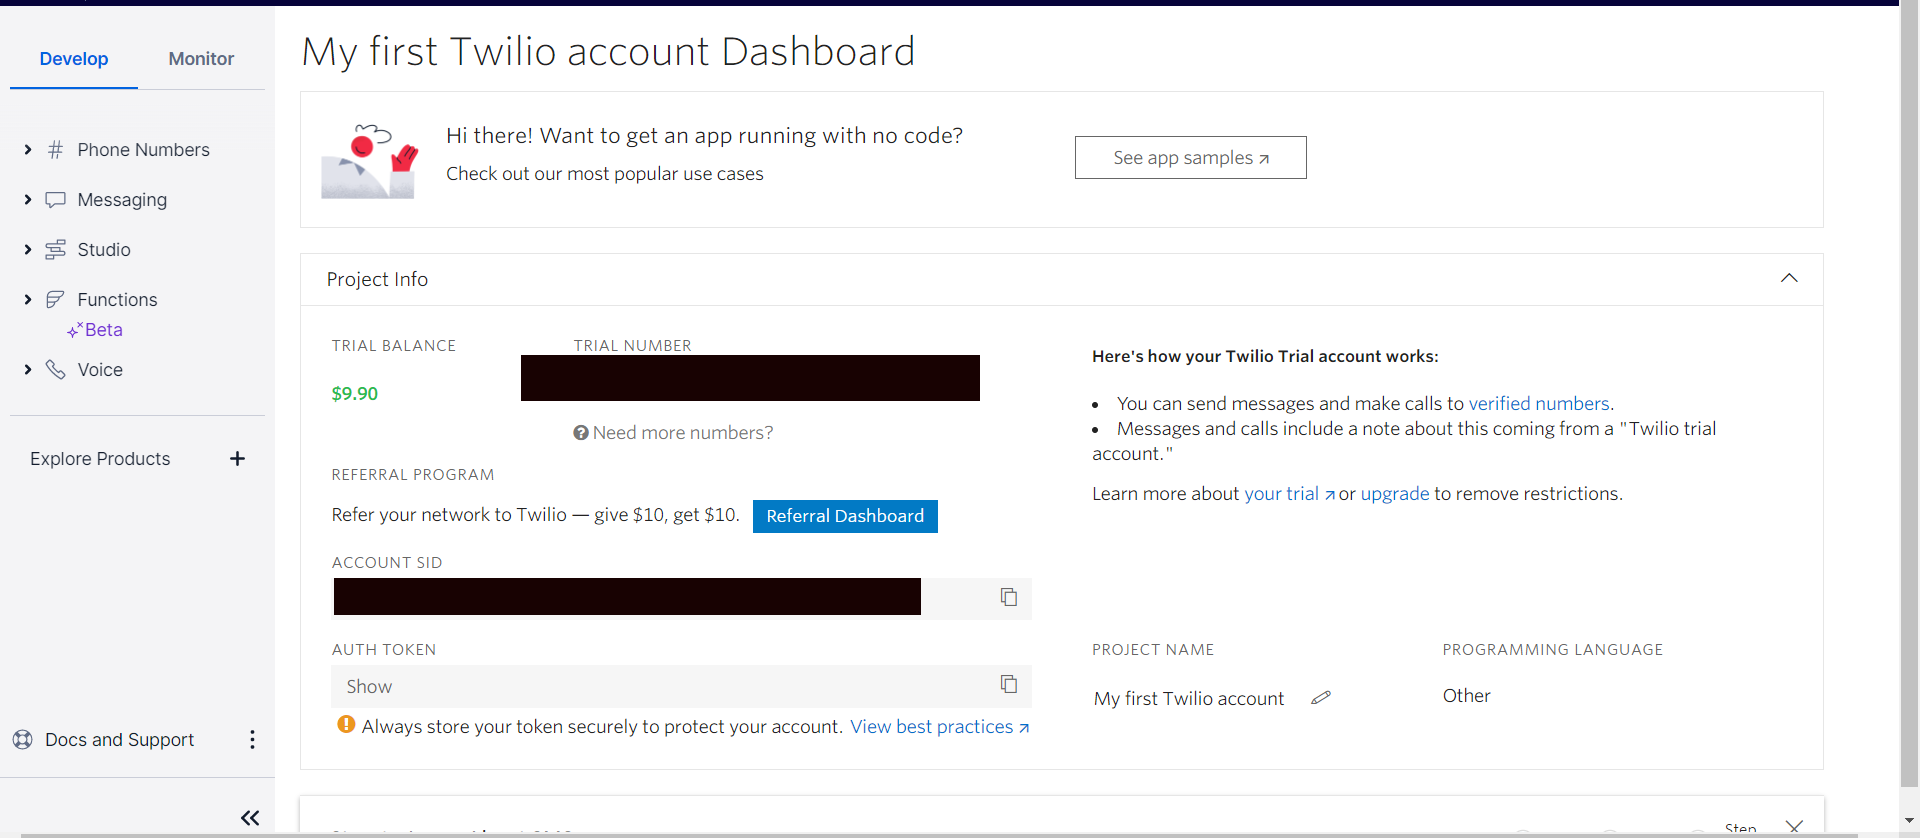Click the See app samples button
1920x838 pixels.
[1190, 158]
